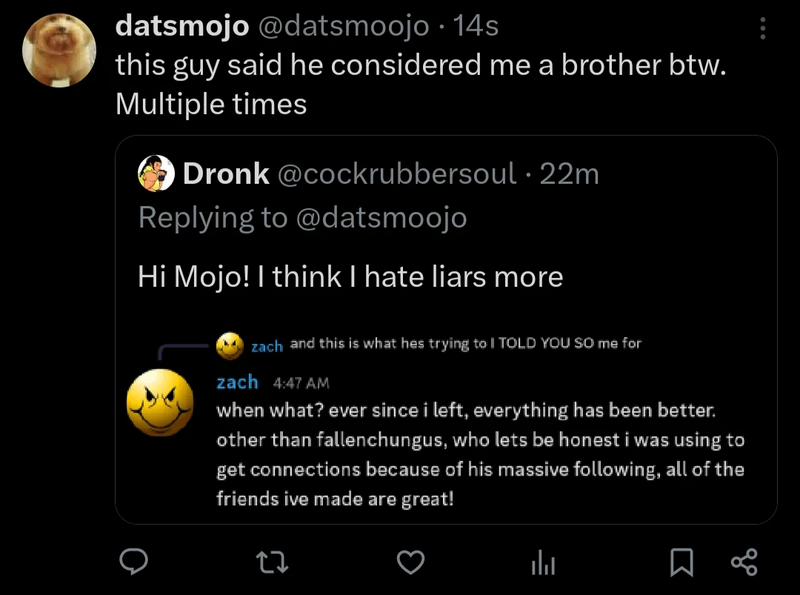Click the blue zach username in message

[237, 382]
